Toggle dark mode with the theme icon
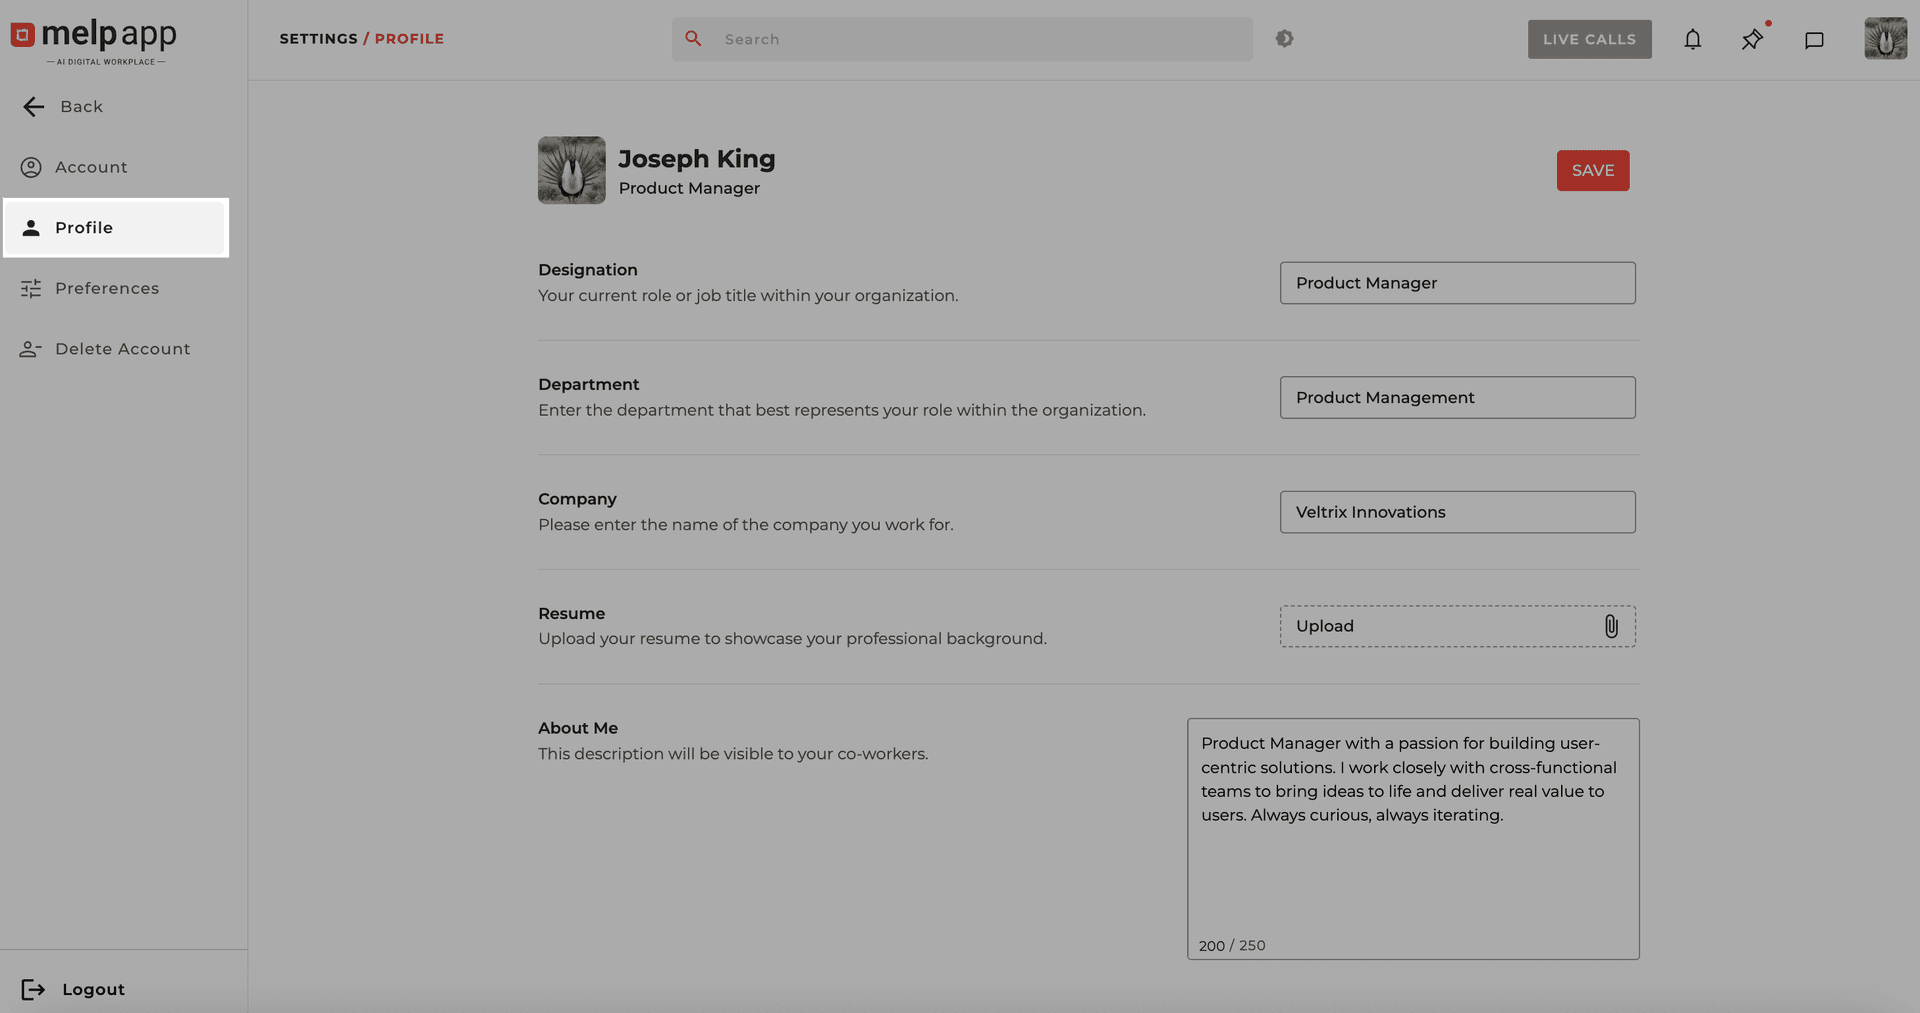The image size is (1920, 1013). (x=1284, y=38)
